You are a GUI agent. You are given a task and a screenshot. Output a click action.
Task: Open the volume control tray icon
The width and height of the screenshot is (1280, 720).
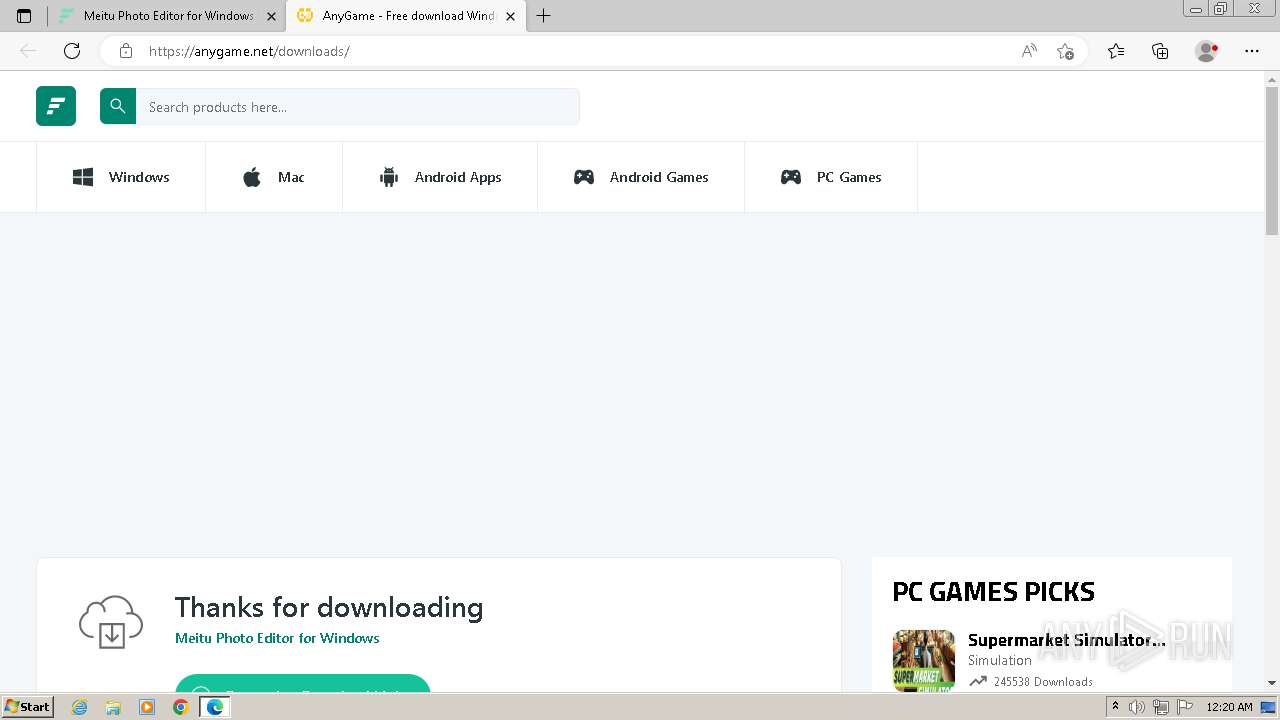(x=1137, y=707)
